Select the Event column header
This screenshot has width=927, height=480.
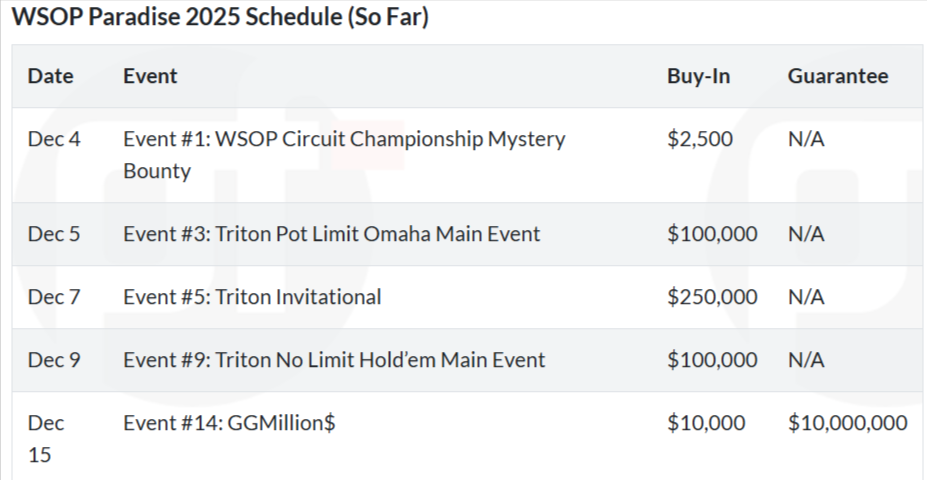pos(150,76)
